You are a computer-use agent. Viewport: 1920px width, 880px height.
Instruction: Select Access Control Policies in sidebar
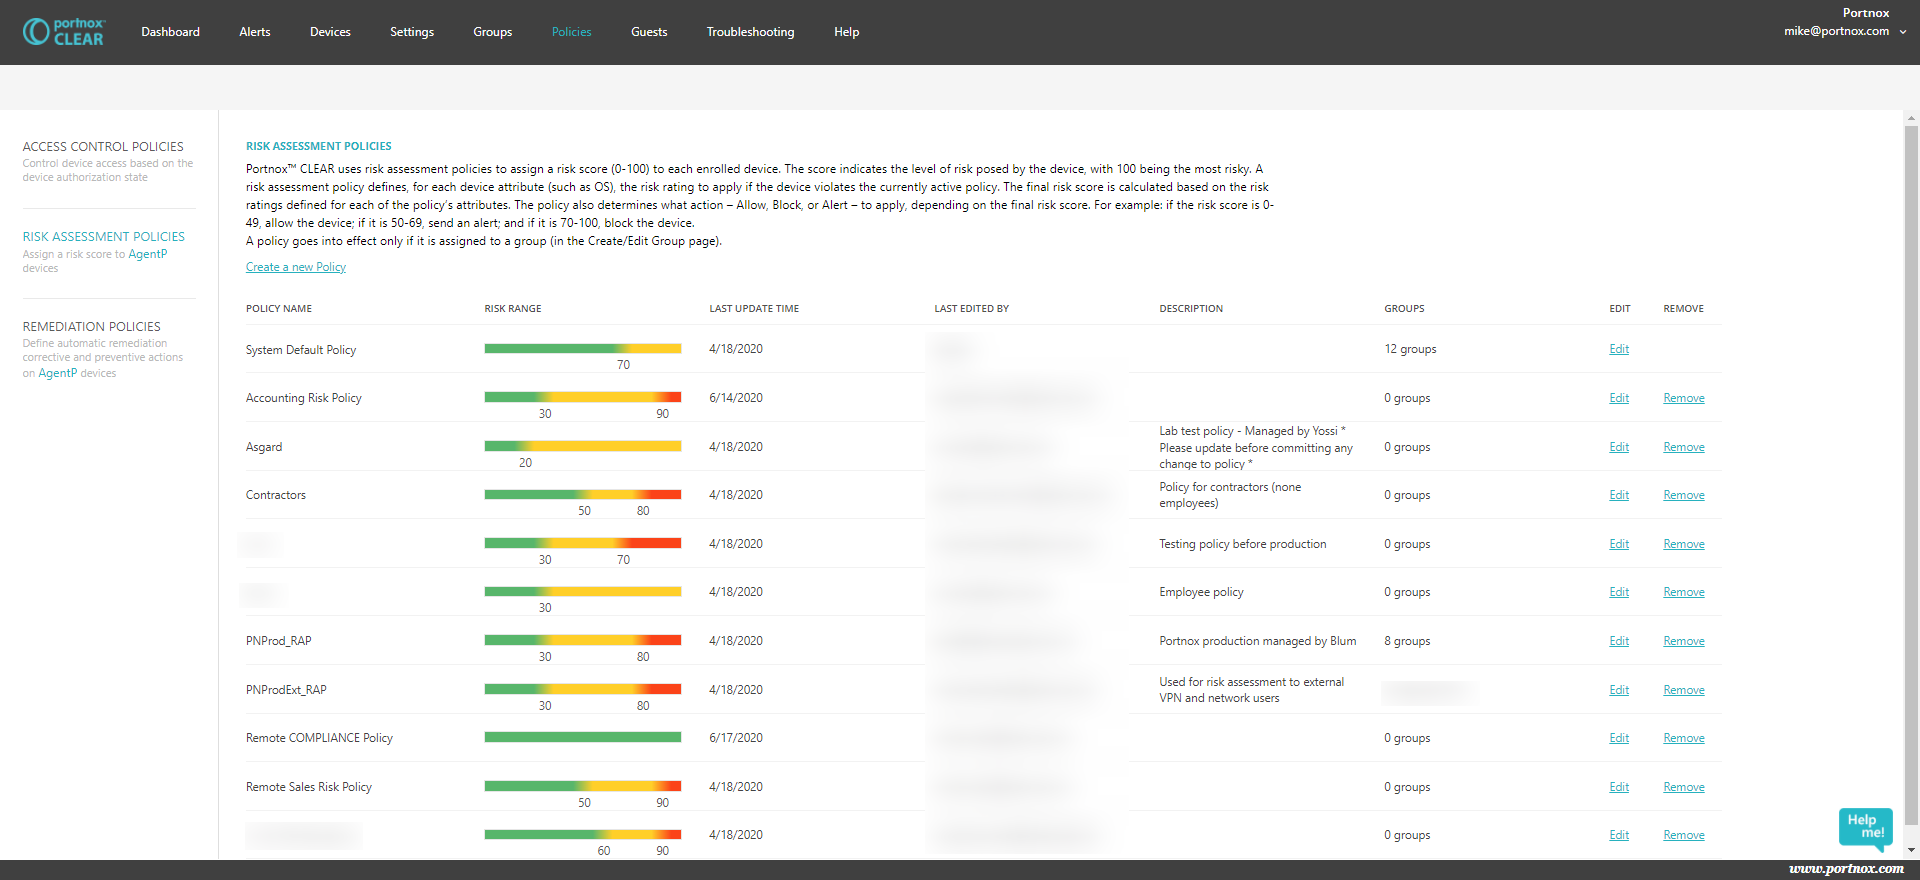point(103,147)
